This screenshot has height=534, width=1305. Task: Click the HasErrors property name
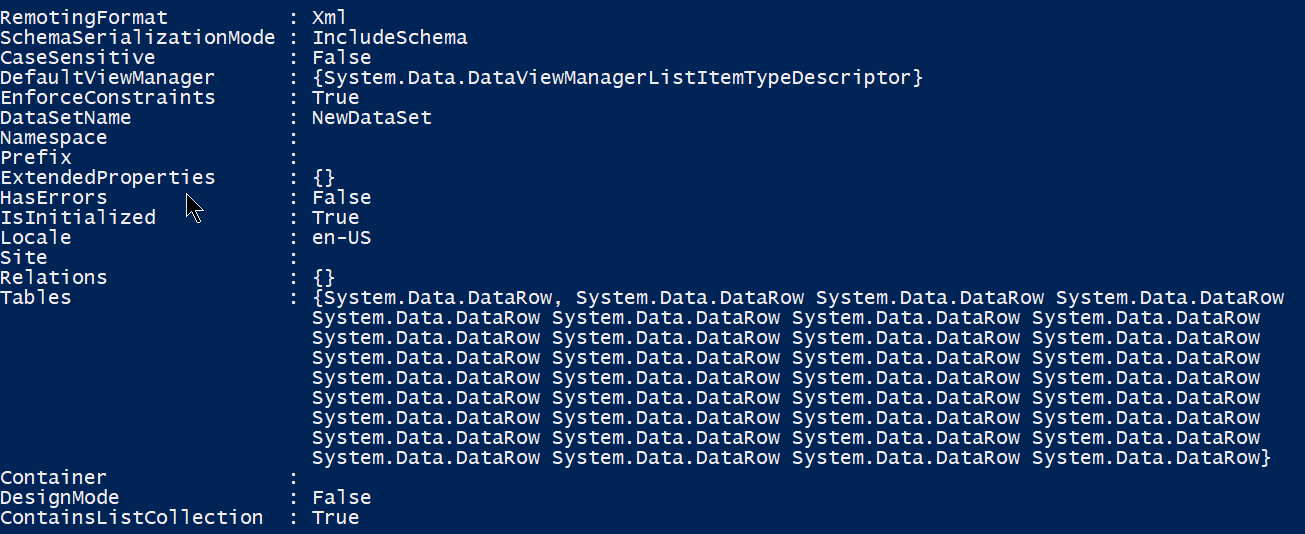click(53, 198)
